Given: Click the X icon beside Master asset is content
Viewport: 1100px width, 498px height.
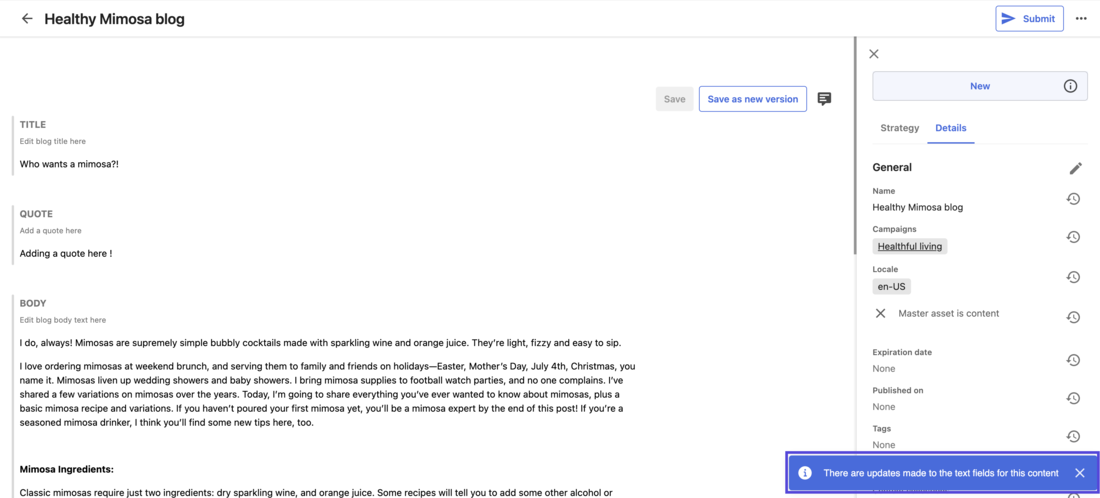Looking at the screenshot, I should (x=880, y=314).
